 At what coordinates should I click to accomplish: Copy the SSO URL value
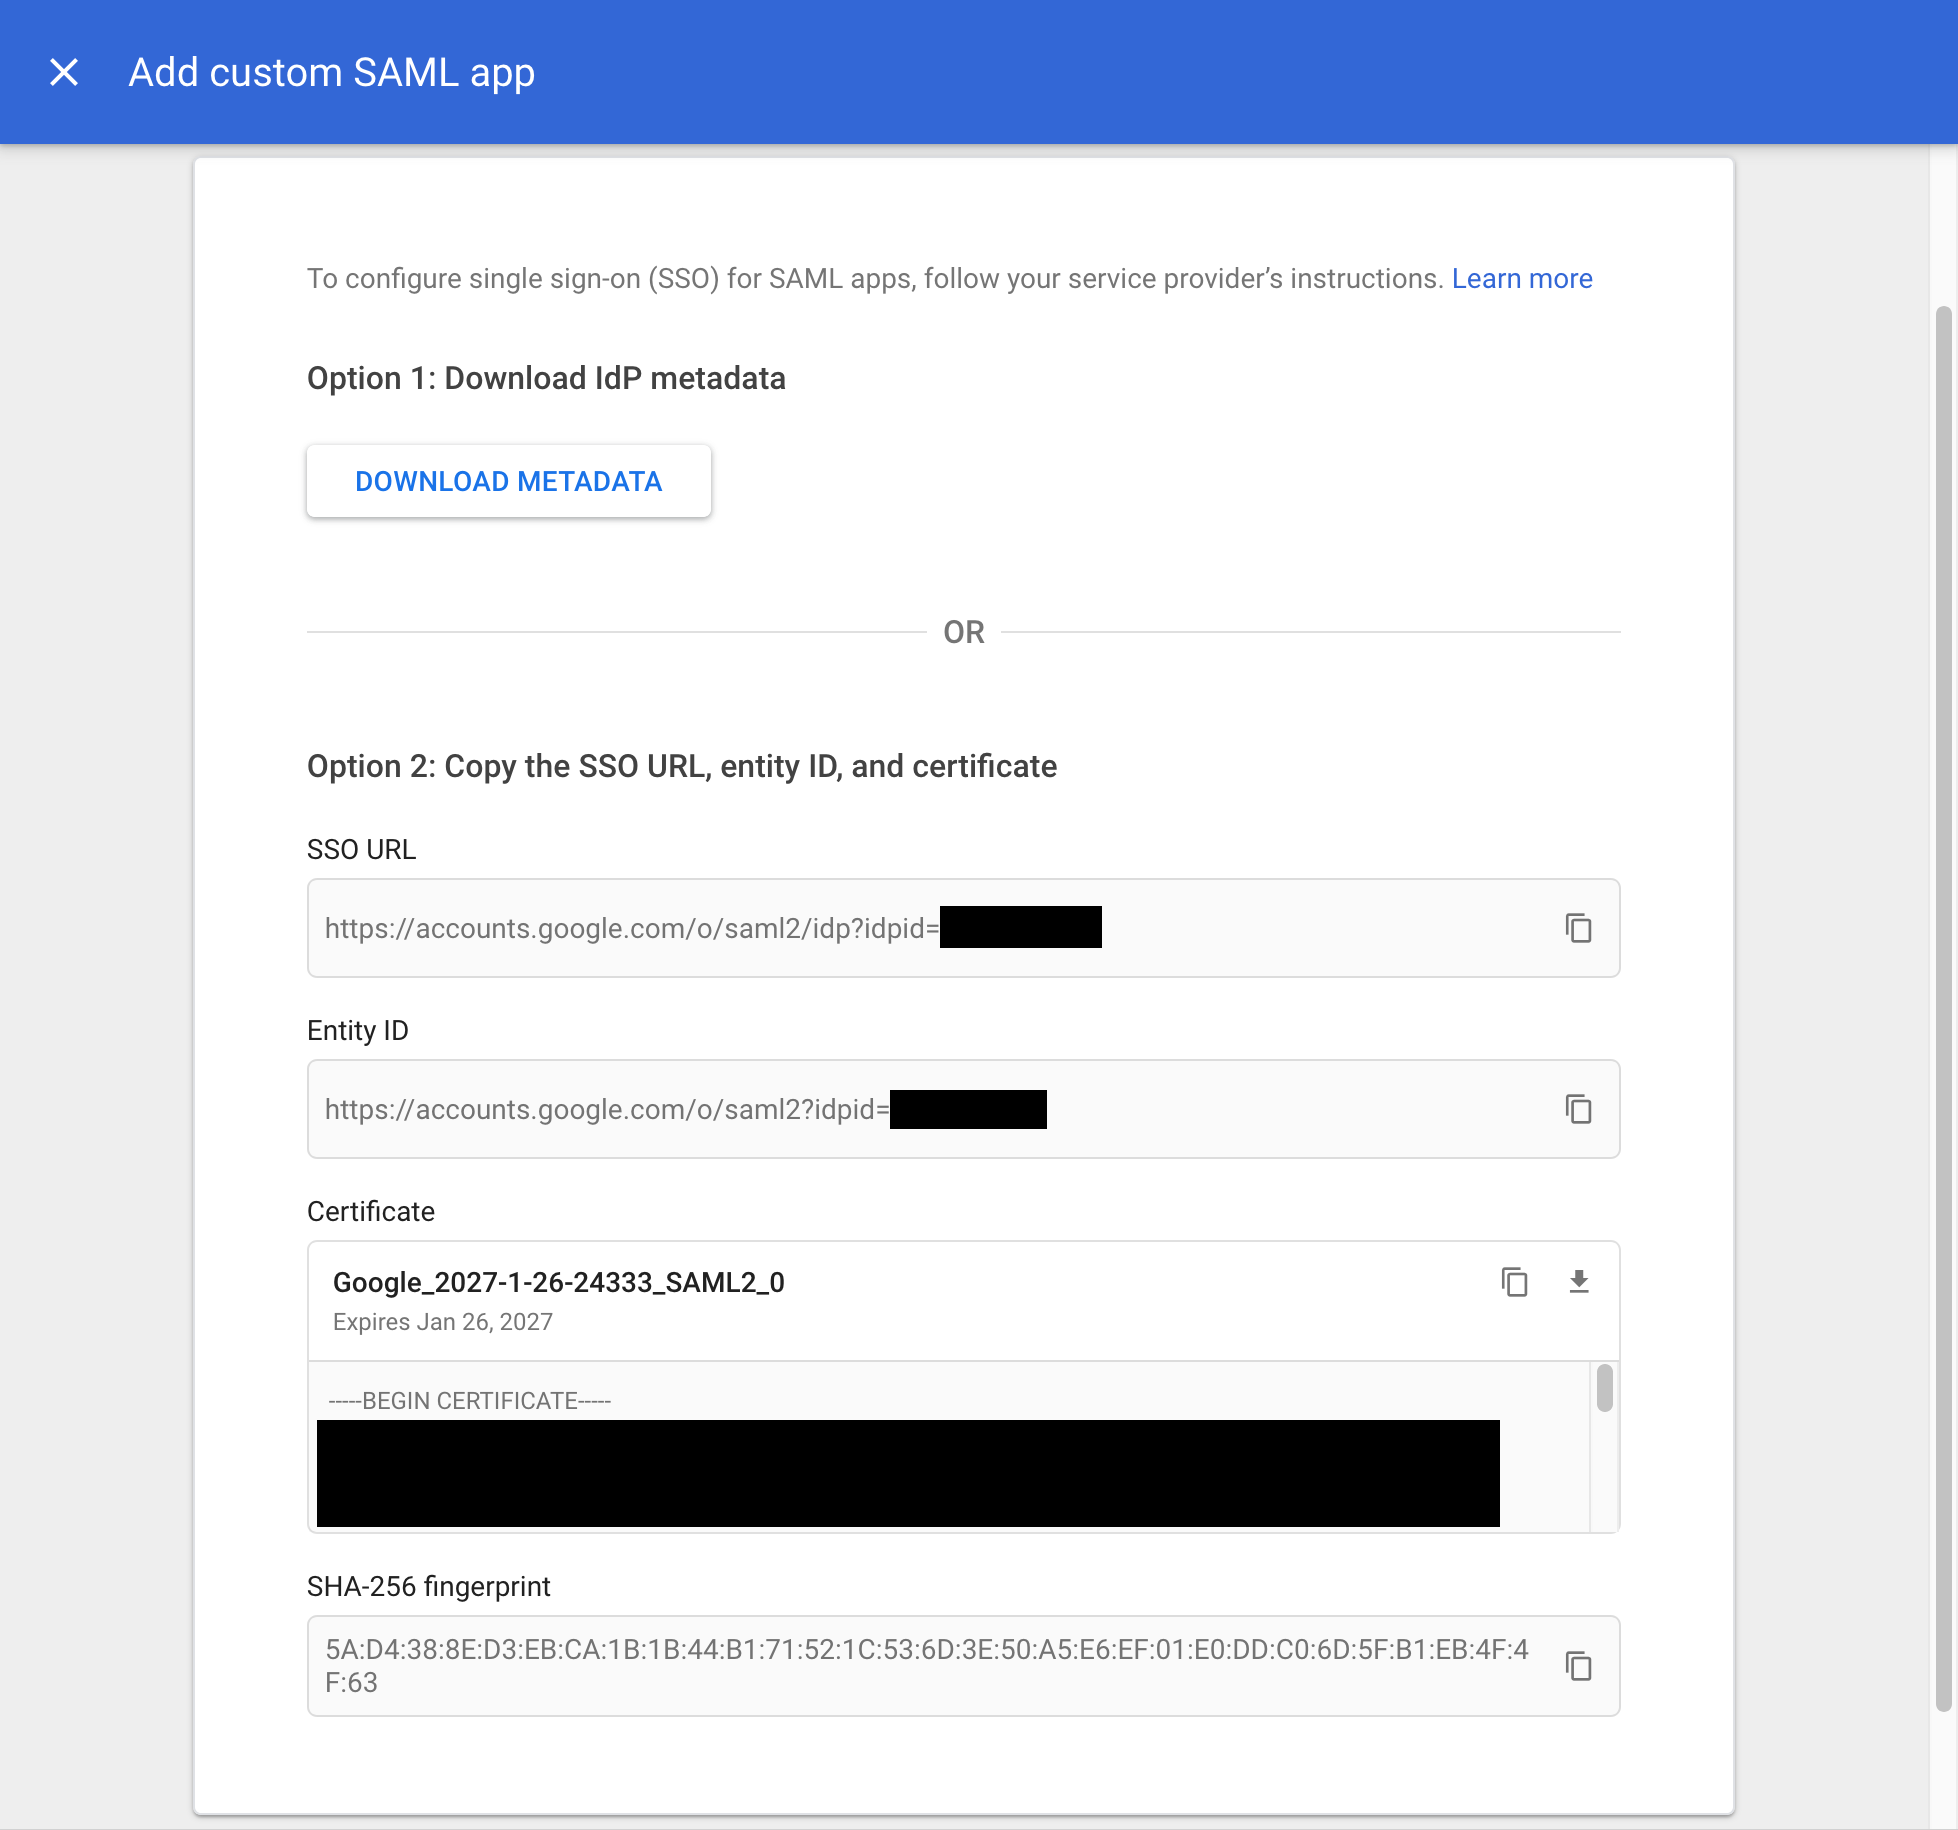(1578, 928)
